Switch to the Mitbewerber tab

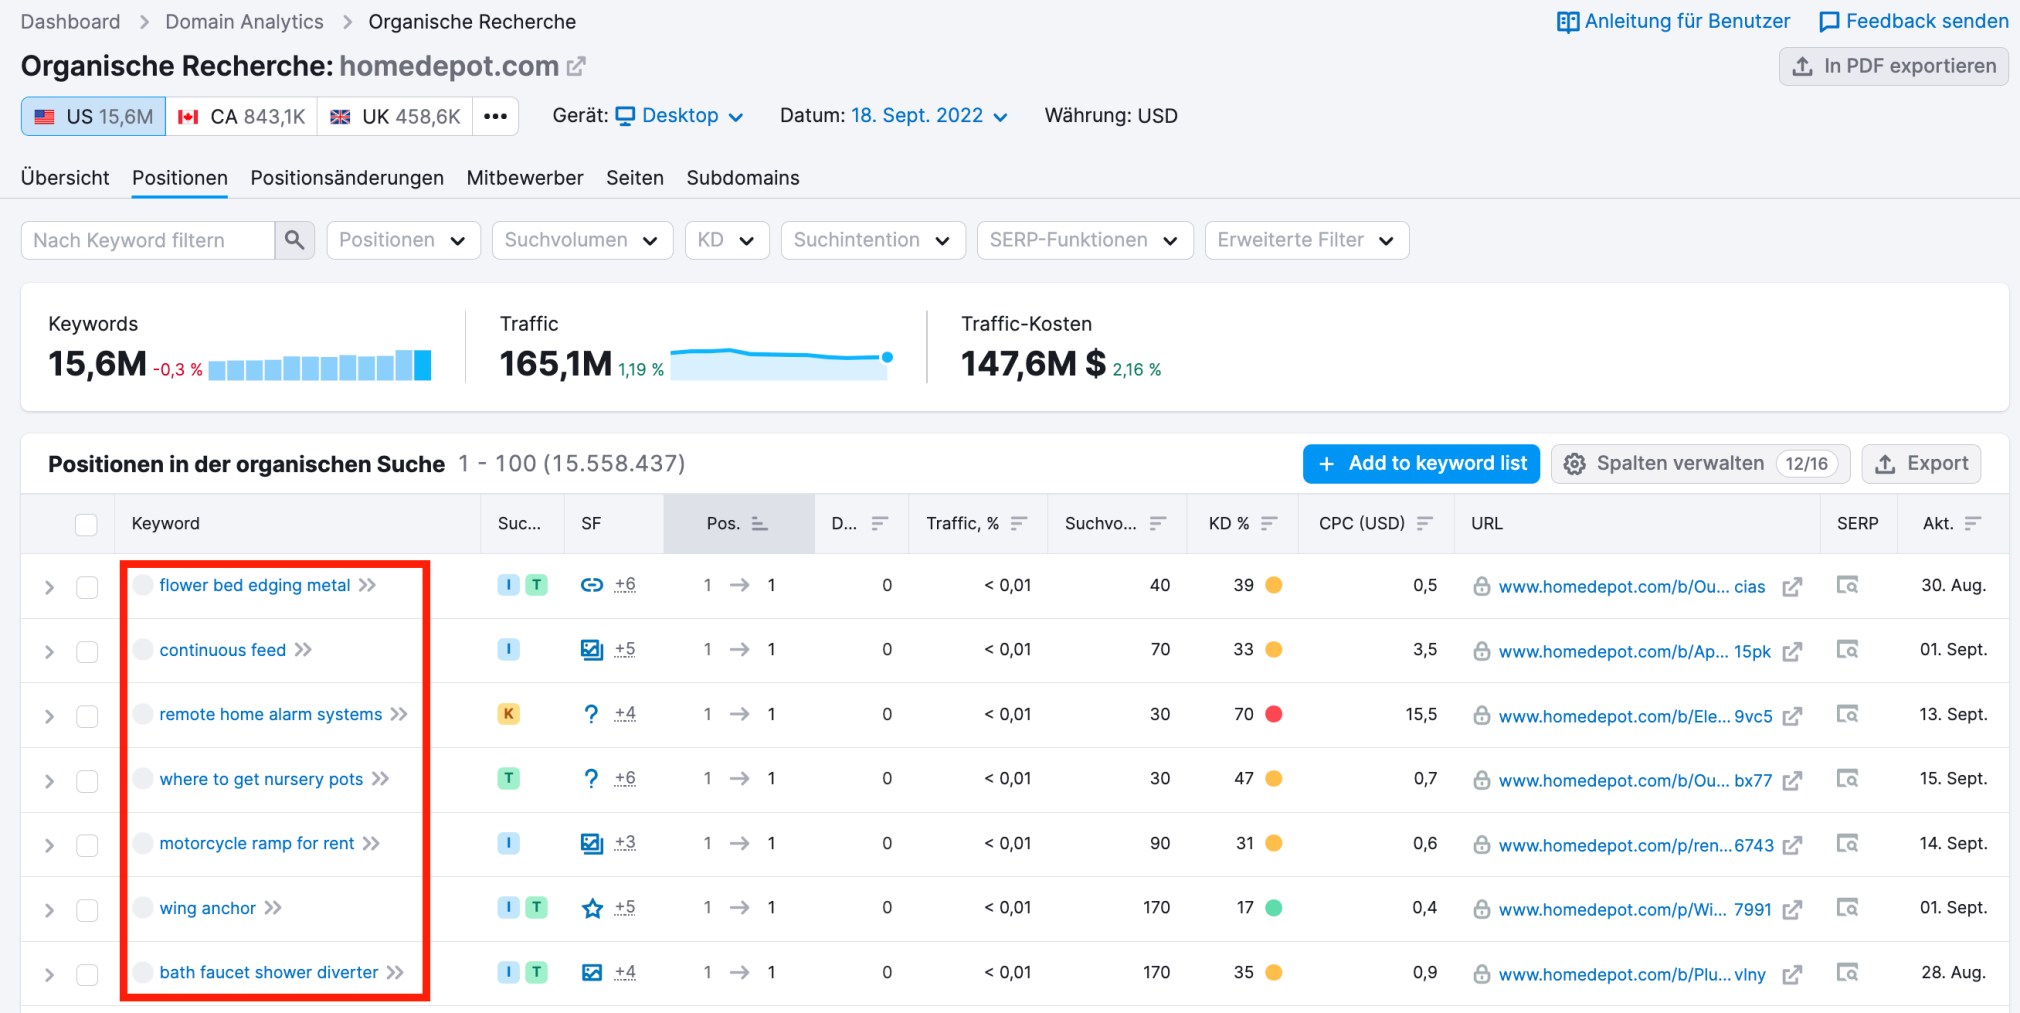coord(524,177)
